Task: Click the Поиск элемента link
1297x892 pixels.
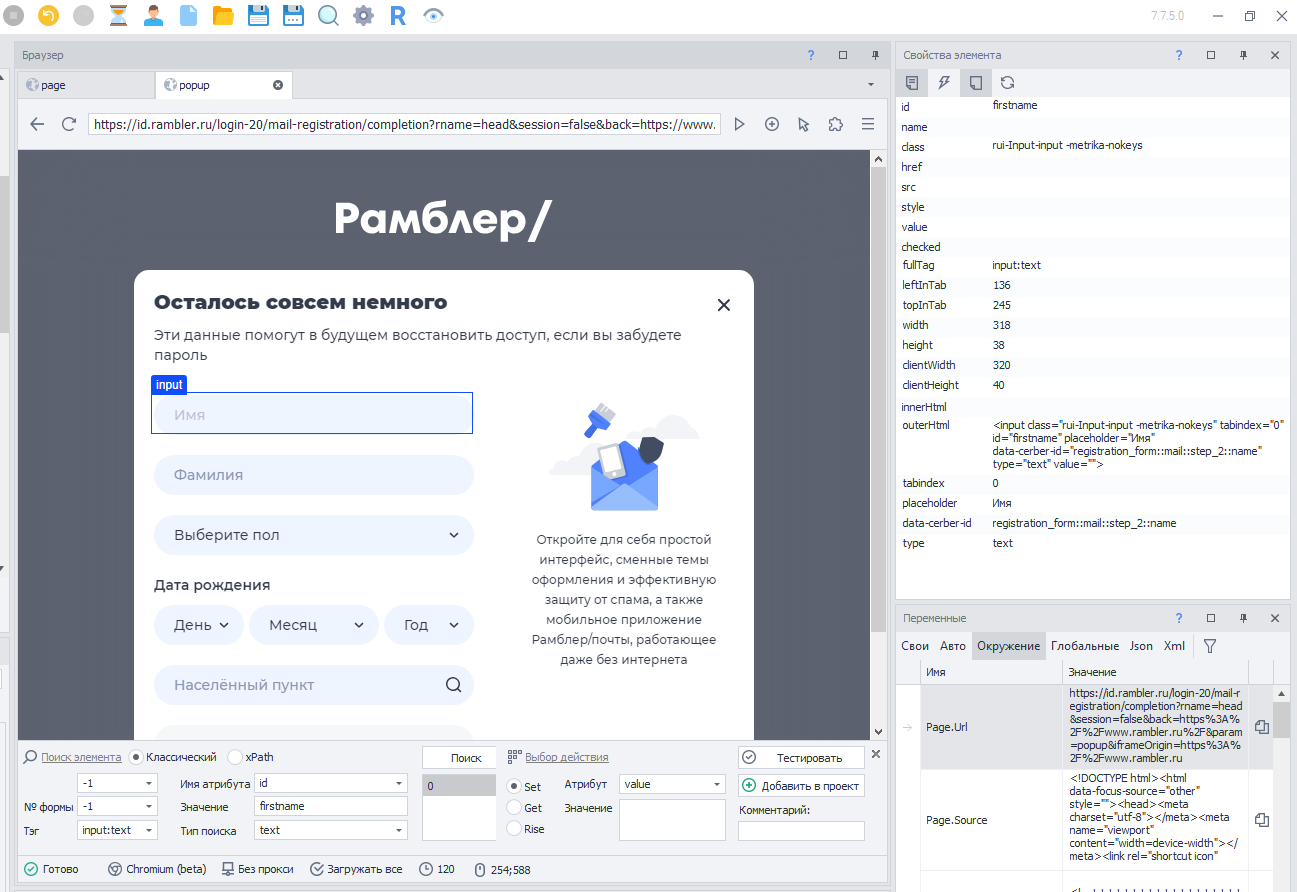Action: pyautogui.click(x=81, y=757)
